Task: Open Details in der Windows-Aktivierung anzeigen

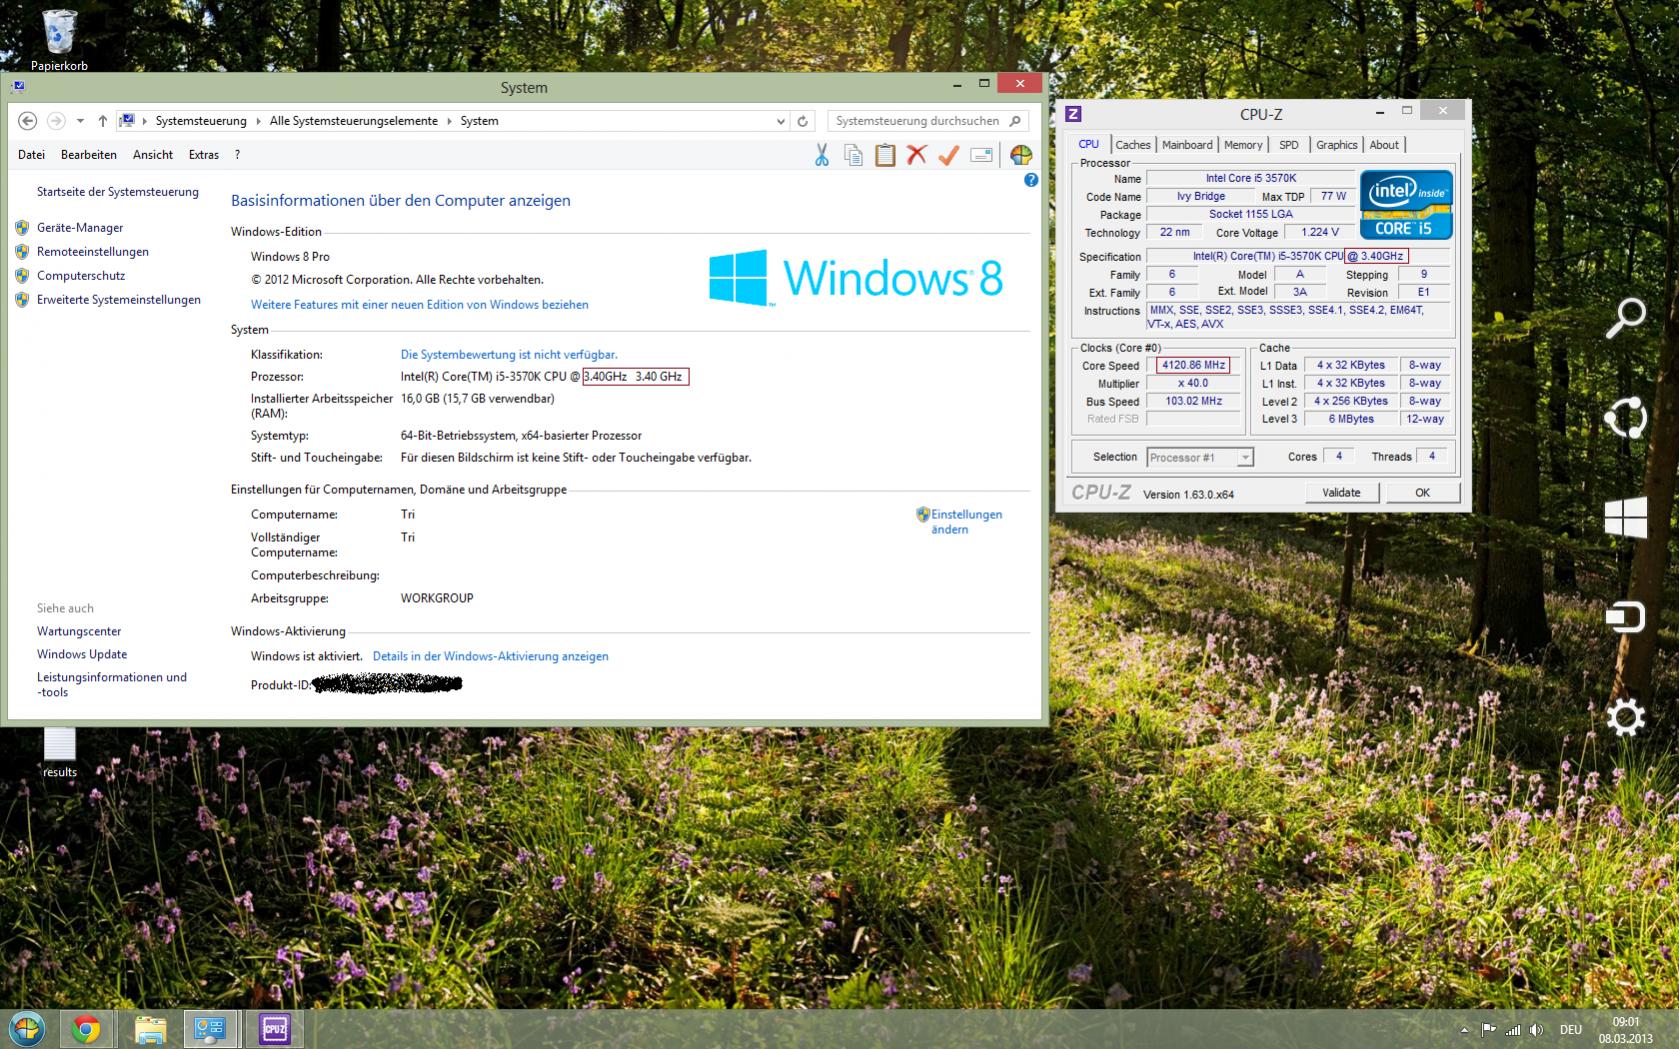Action: click(490, 657)
